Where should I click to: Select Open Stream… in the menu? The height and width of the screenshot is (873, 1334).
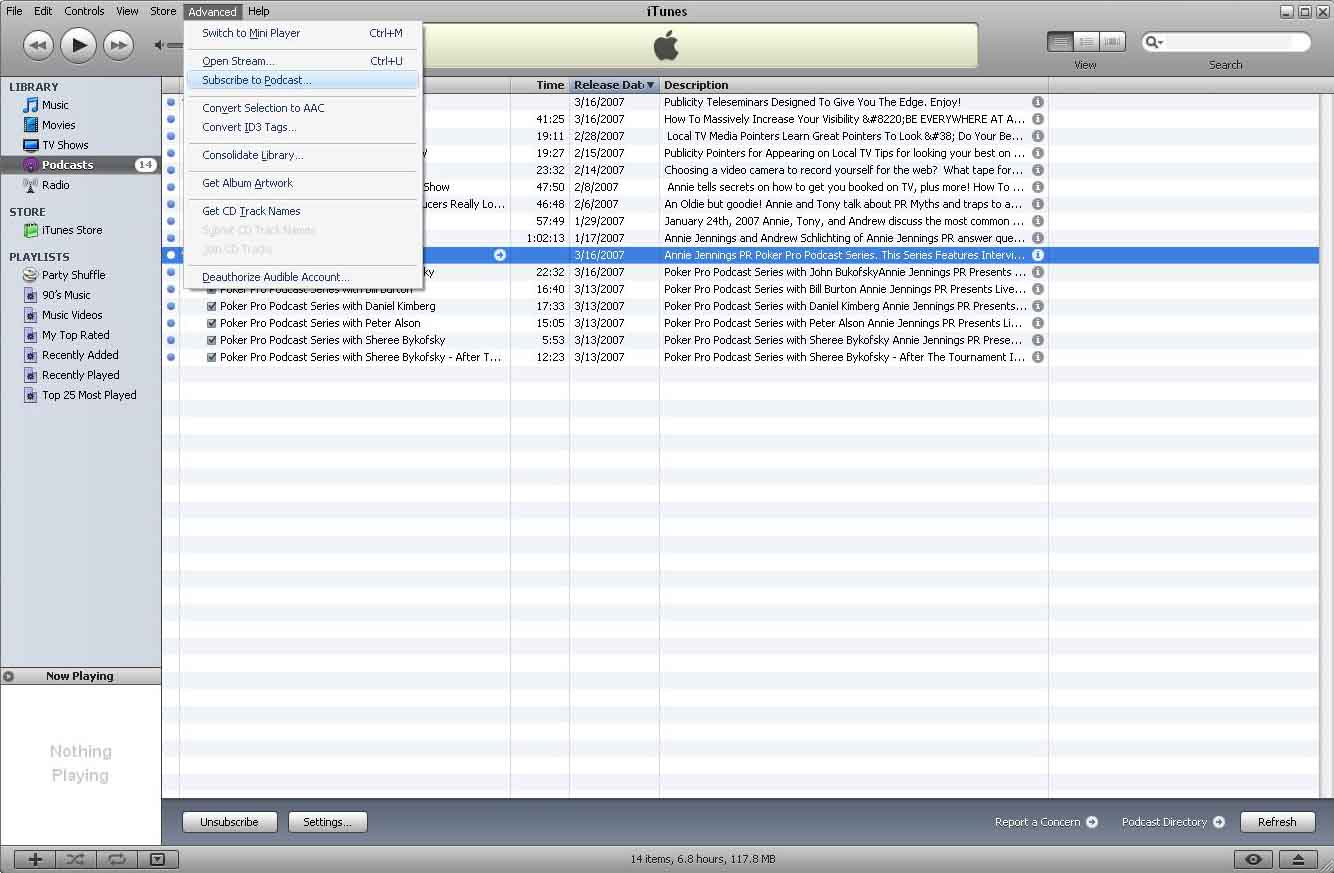click(304, 61)
